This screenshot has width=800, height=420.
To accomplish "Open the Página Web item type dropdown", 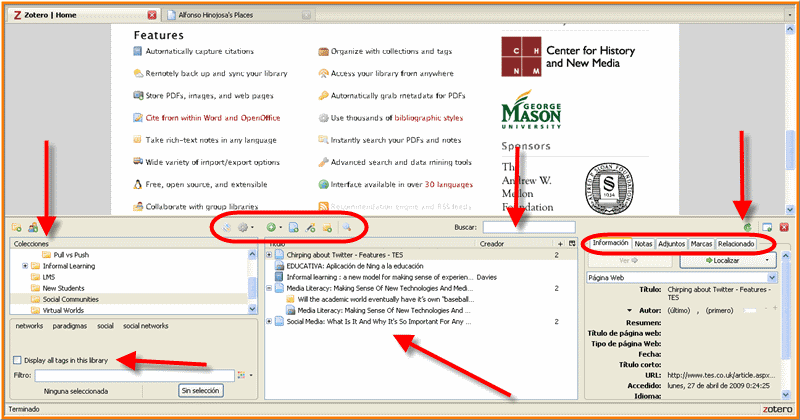I will click(x=772, y=278).
